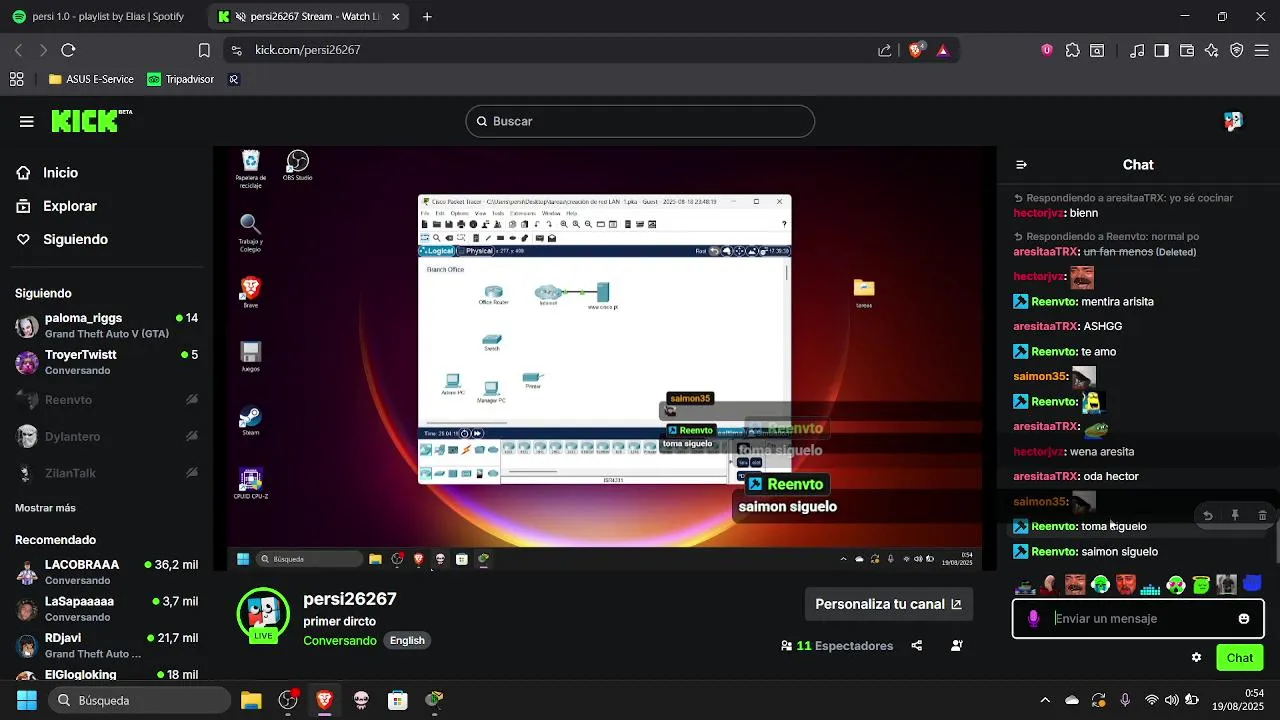Show hidden system tray icons chevron
Viewport: 1280px width, 720px height.
pyautogui.click(x=1045, y=700)
